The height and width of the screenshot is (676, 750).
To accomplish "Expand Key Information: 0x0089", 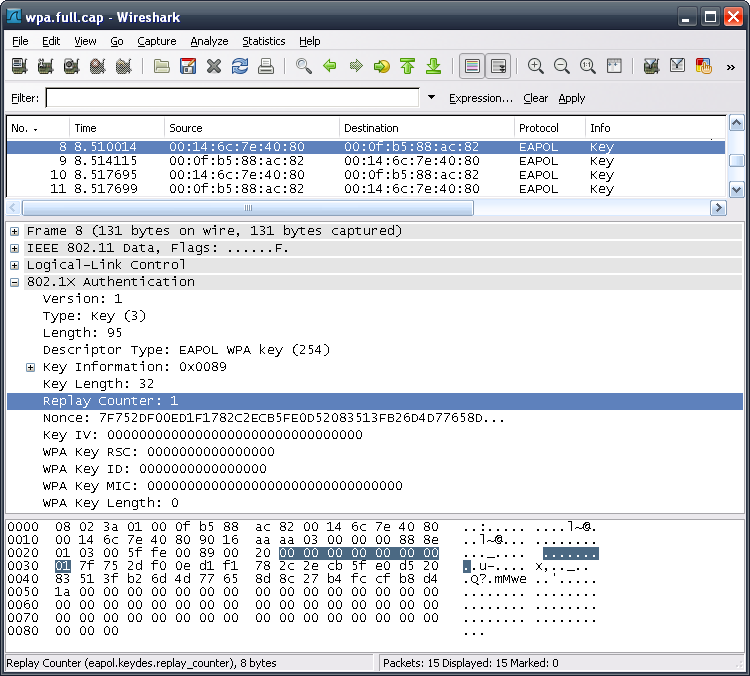I will 31,367.
